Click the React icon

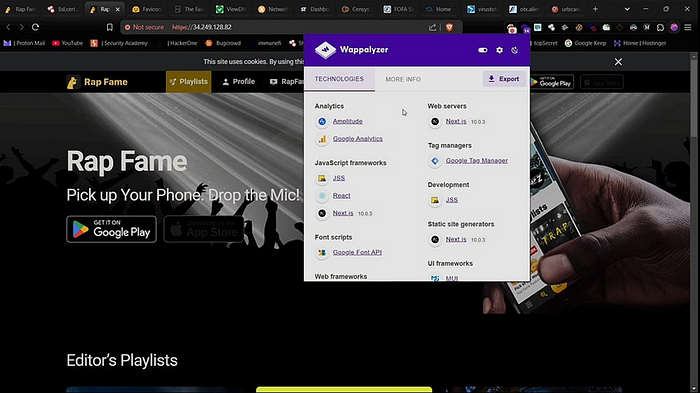click(x=322, y=196)
